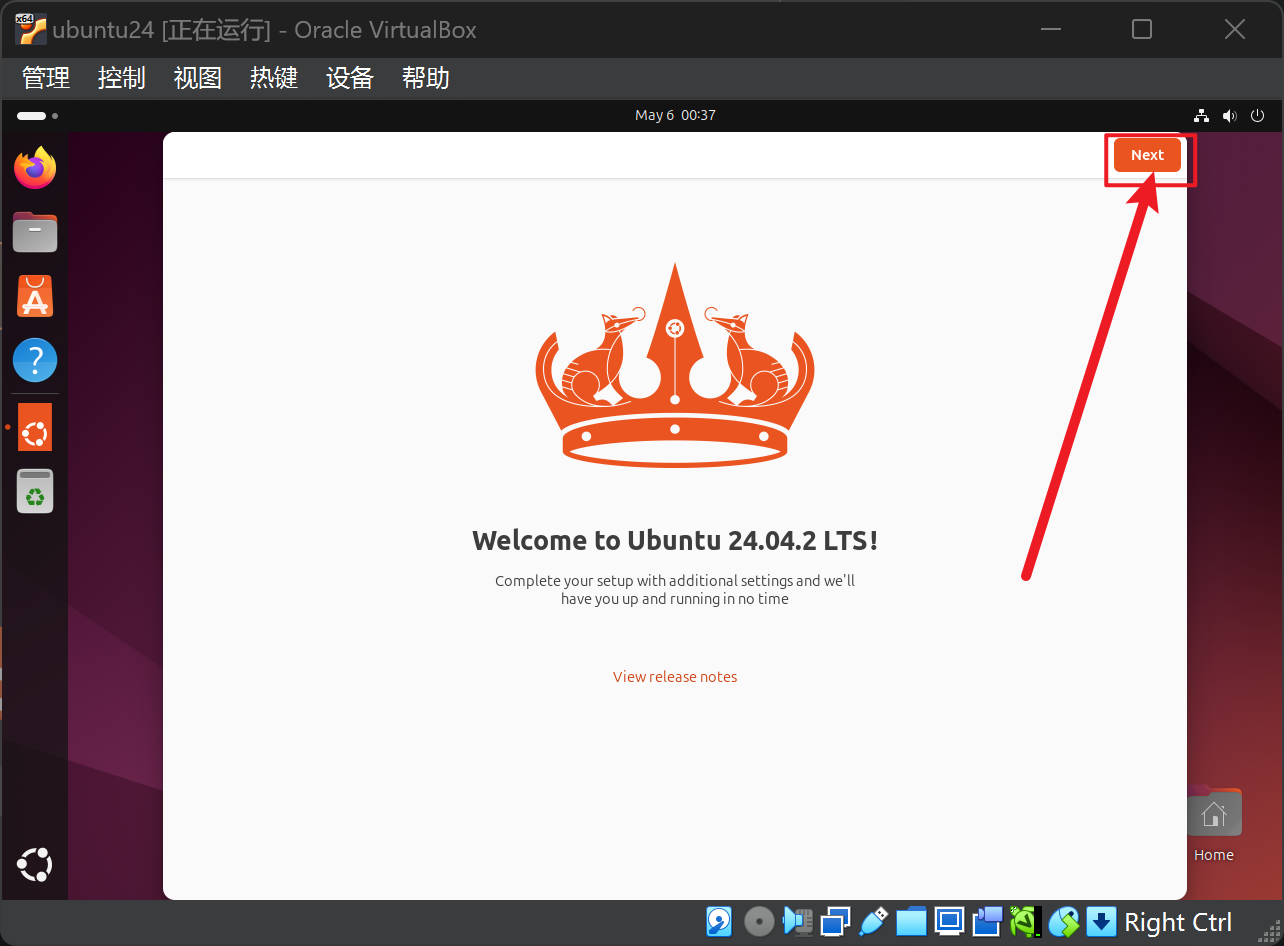Open the 控制 menu
The height and width of the screenshot is (946, 1284).
pos(122,78)
